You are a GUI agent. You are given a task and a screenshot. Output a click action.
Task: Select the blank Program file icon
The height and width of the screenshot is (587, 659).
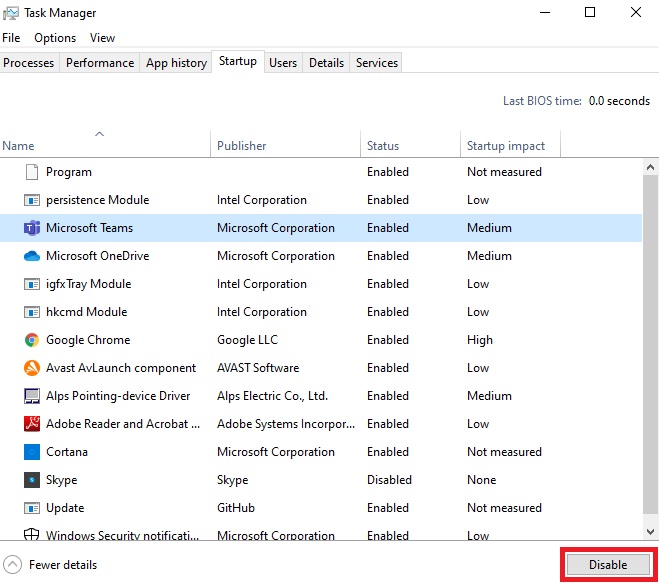(32, 172)
